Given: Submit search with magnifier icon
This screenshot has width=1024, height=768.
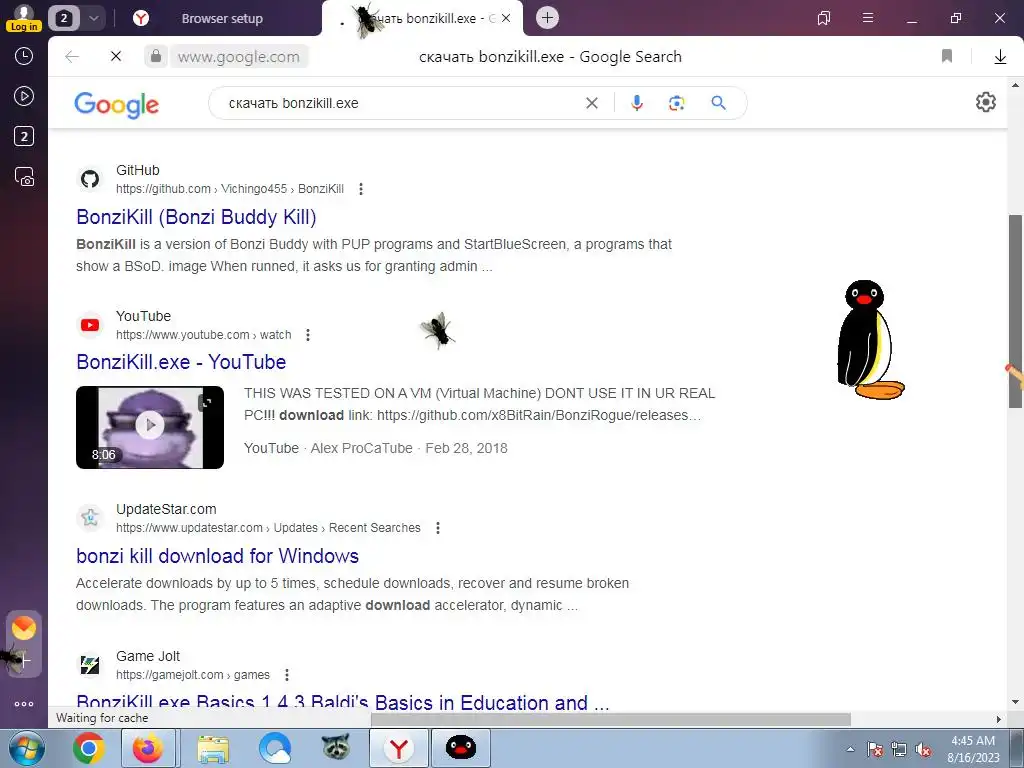Looking at the screenshot, I should (x=718, y=103).
